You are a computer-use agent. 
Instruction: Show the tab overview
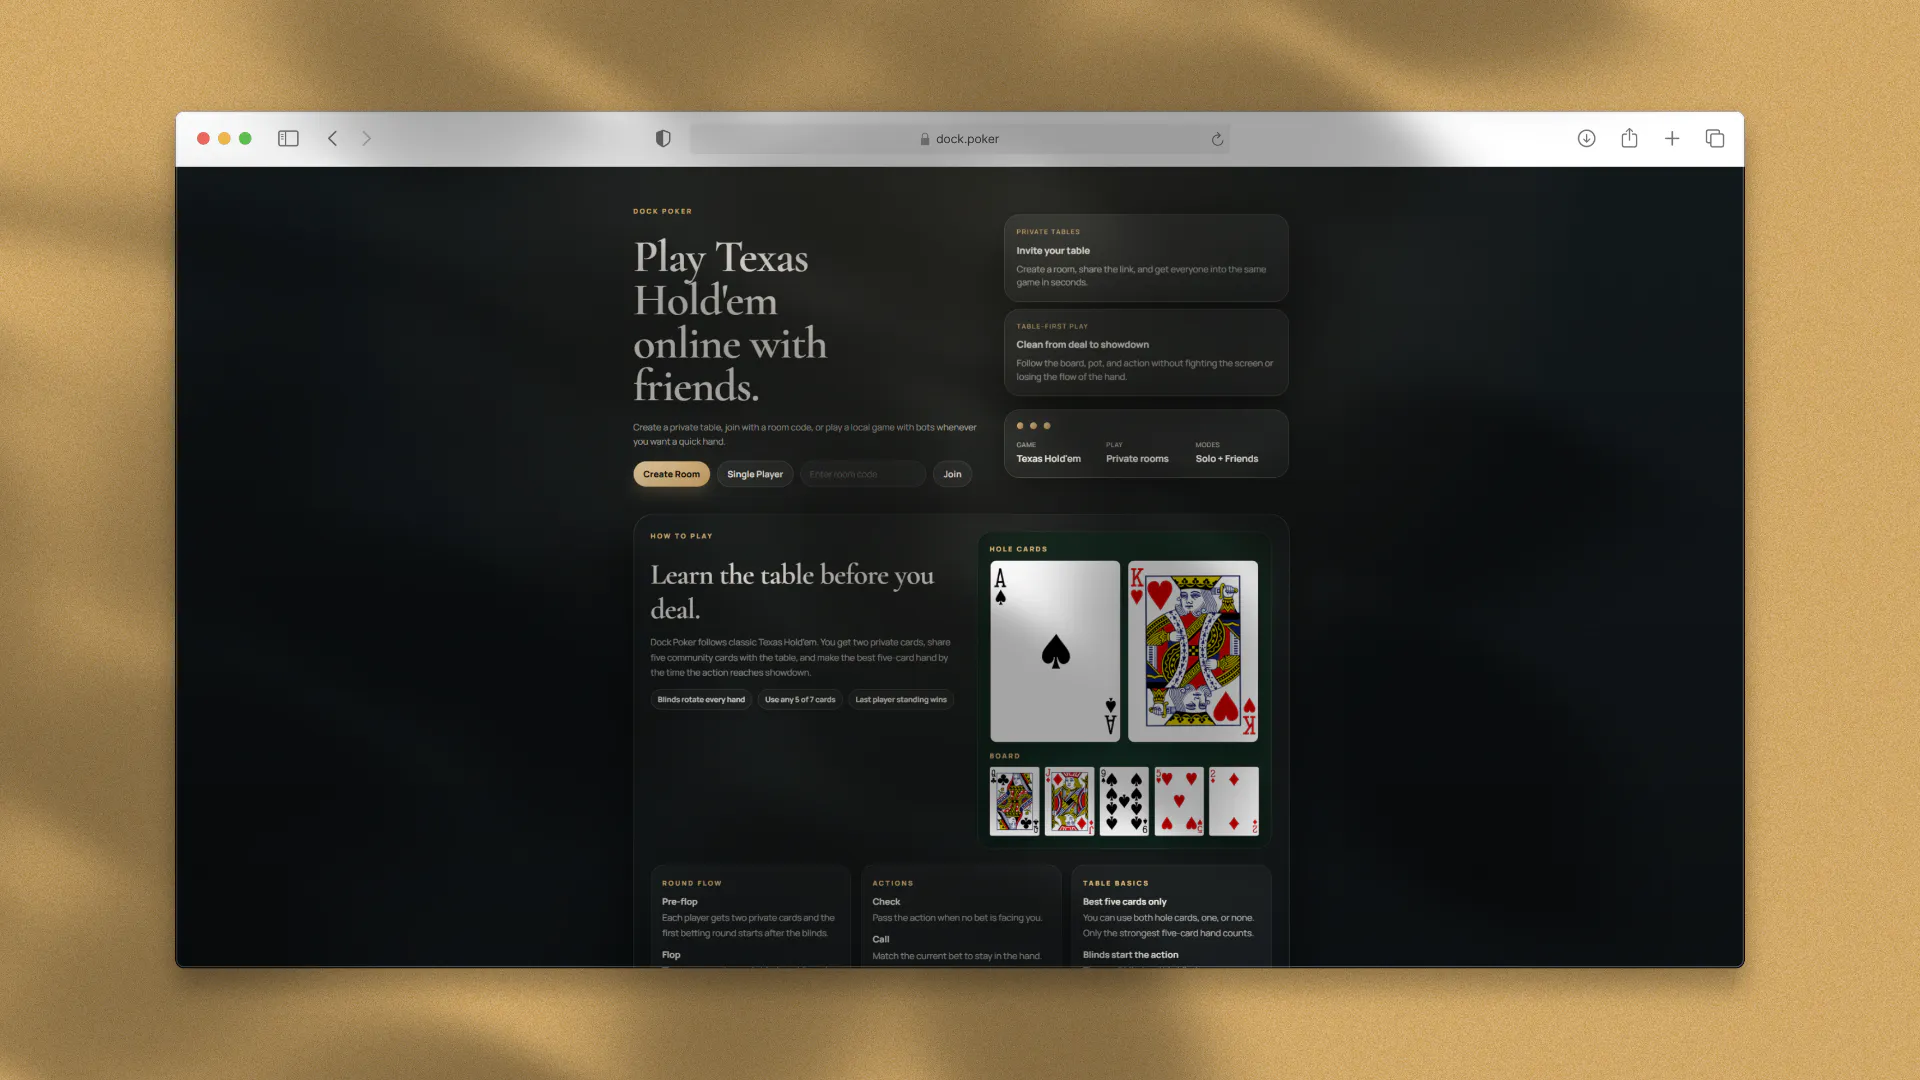pyautogui.click(x=1715, y=139)
